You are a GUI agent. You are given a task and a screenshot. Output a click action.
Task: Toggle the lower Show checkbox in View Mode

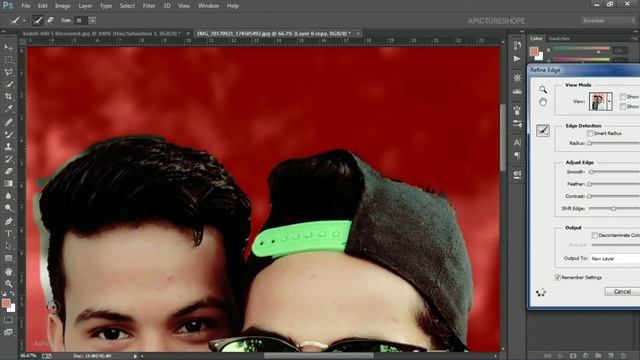(622, 107)
